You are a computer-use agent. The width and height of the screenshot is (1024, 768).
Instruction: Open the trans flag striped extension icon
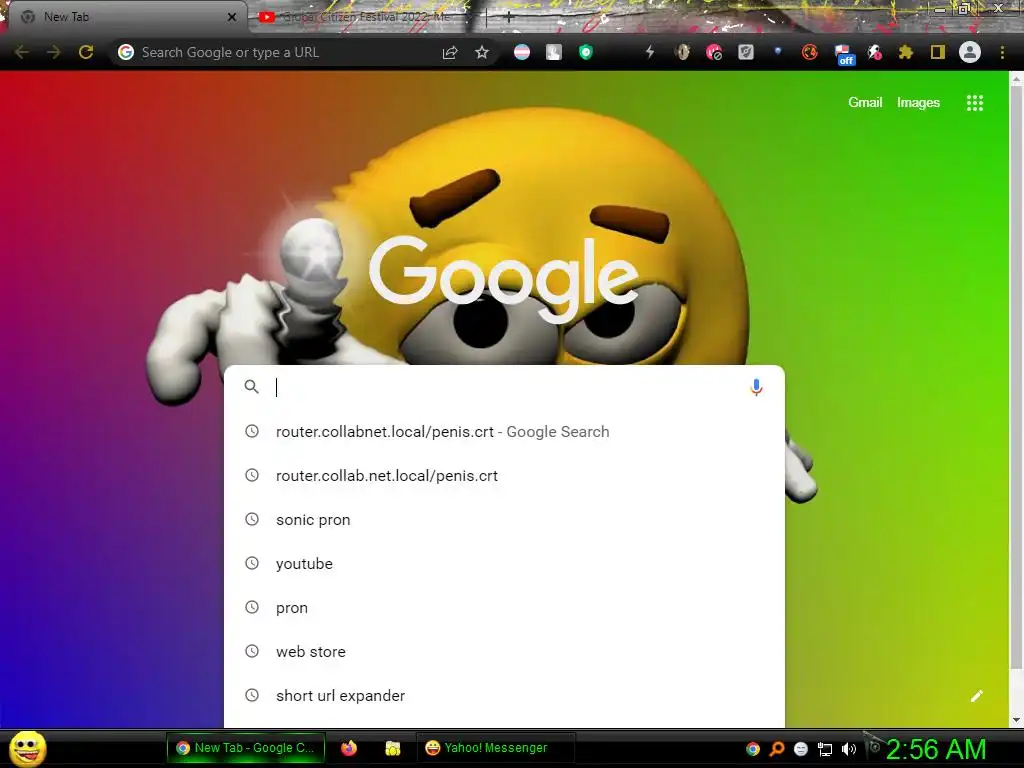click(x=522, y=52)
